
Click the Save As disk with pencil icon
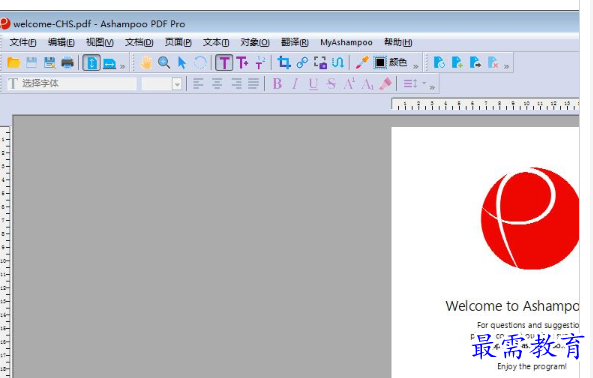[49, 62]
